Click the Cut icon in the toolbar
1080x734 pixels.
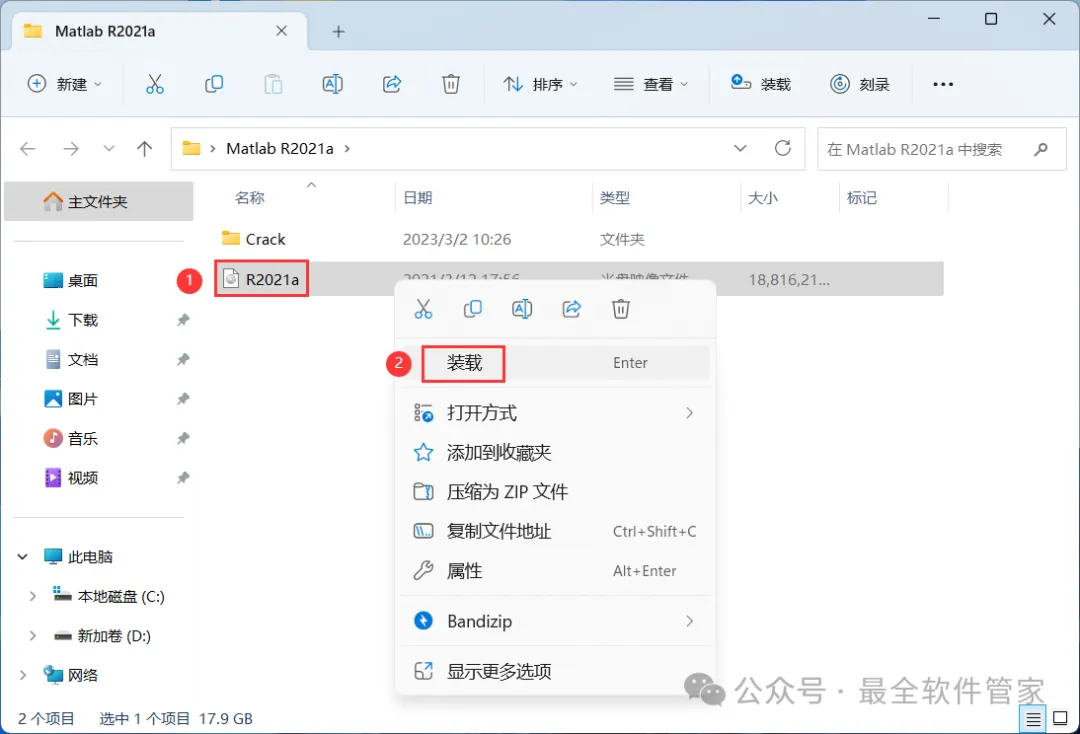tap(154, 84)
